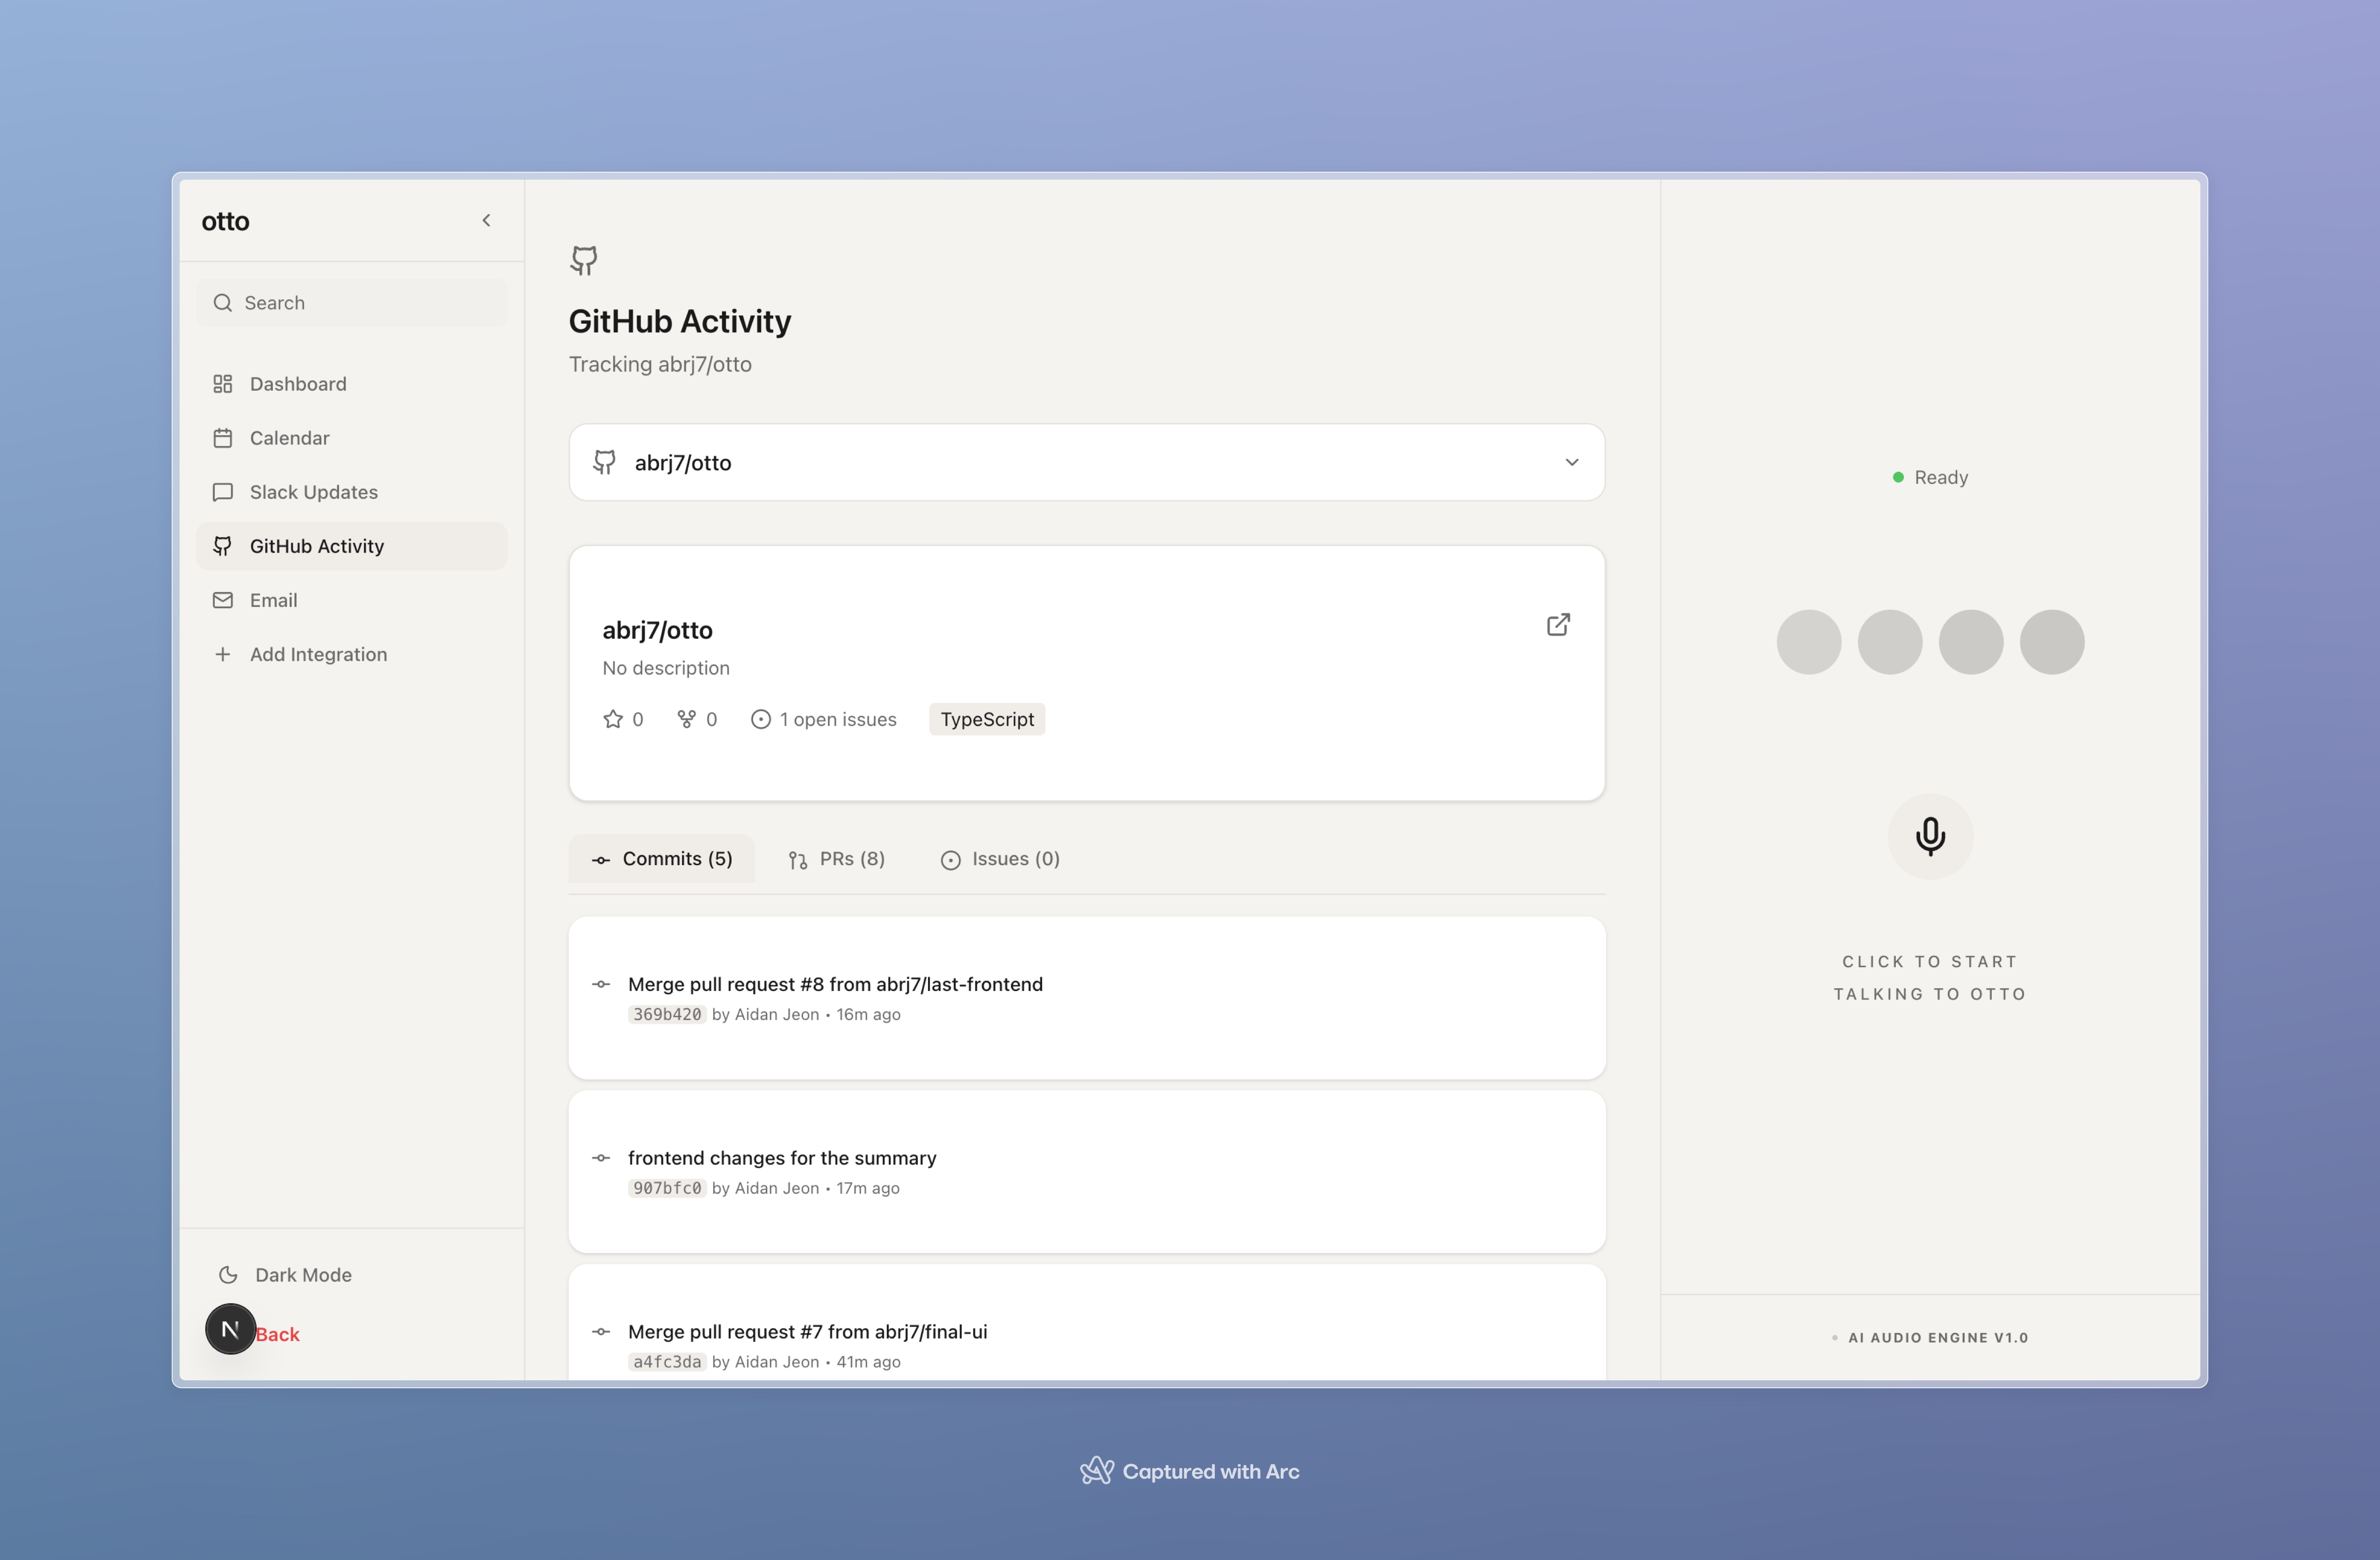Click the Calendar icon in sidebar
Screen dimensions: 2380x1560
223,438
